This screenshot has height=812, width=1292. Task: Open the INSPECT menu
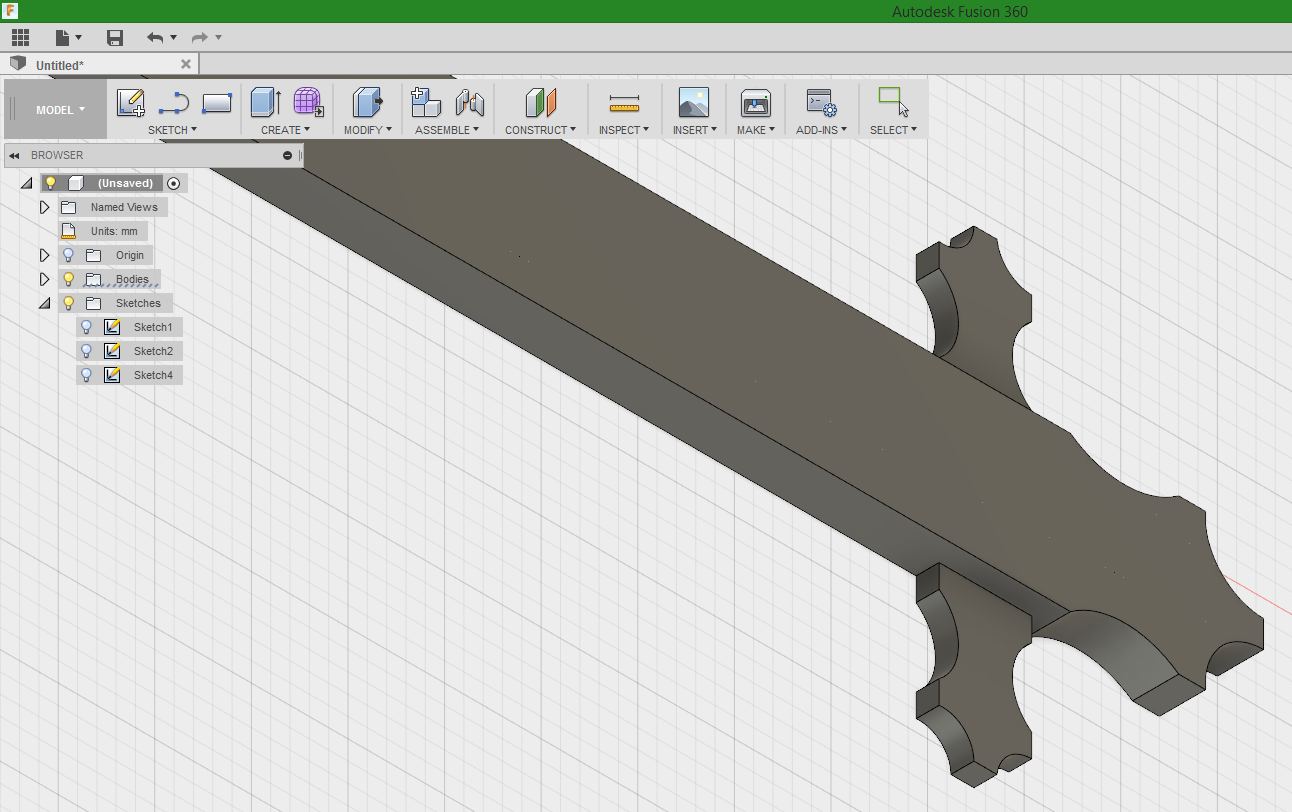[624, 130]
